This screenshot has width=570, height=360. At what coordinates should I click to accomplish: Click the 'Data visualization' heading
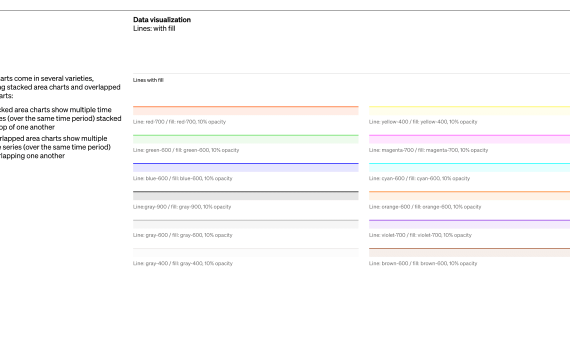point(162,20)
